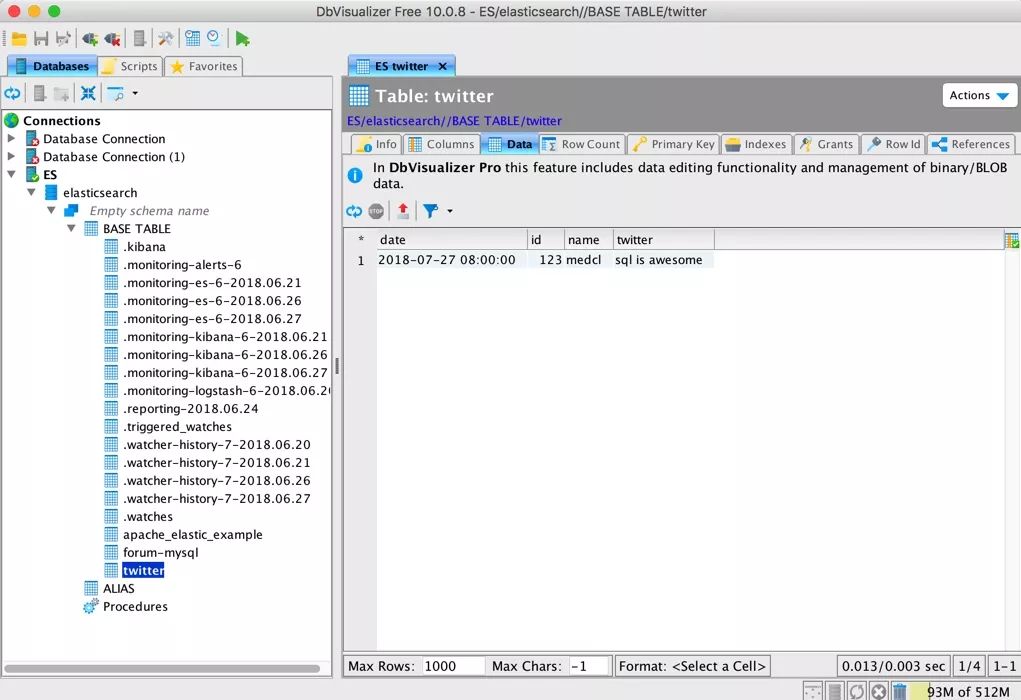This screenshot has width=1021, height=700.
Task: Reload the data grid with refresh icon
Action: coord(354,211)
